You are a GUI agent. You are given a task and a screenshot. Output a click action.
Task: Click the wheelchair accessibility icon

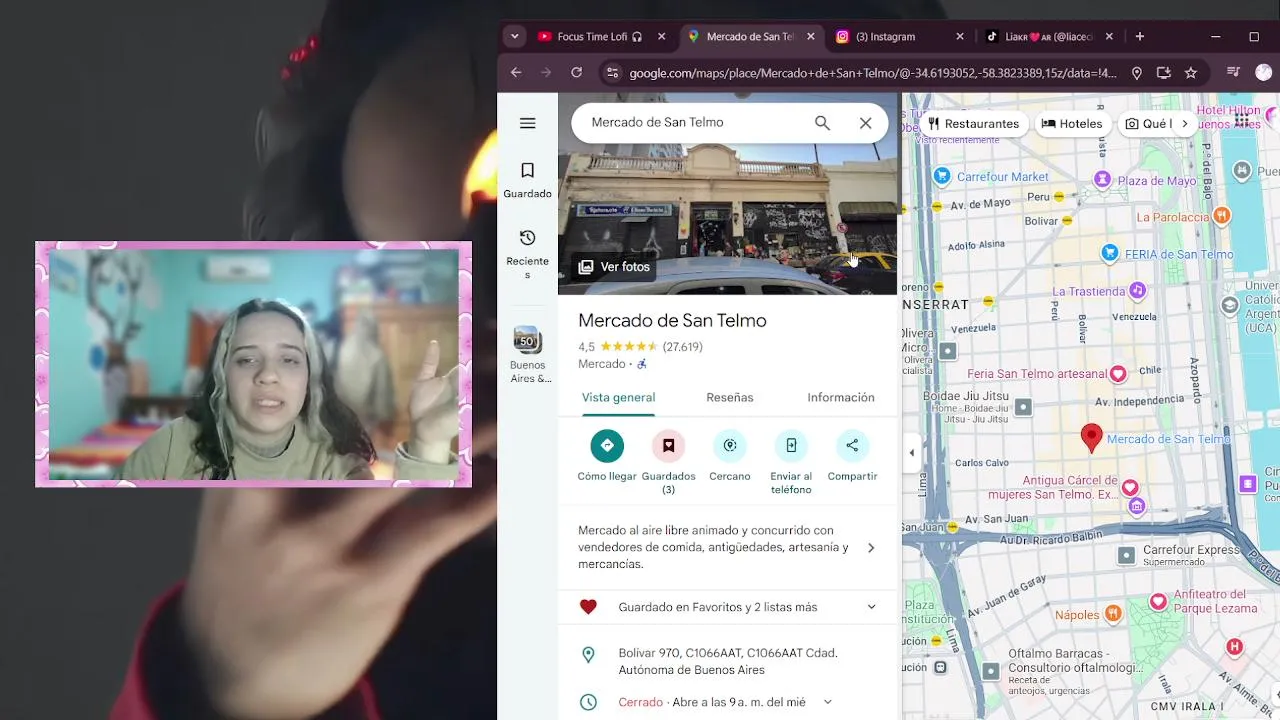pyautogui.click(x=642, y=364)
